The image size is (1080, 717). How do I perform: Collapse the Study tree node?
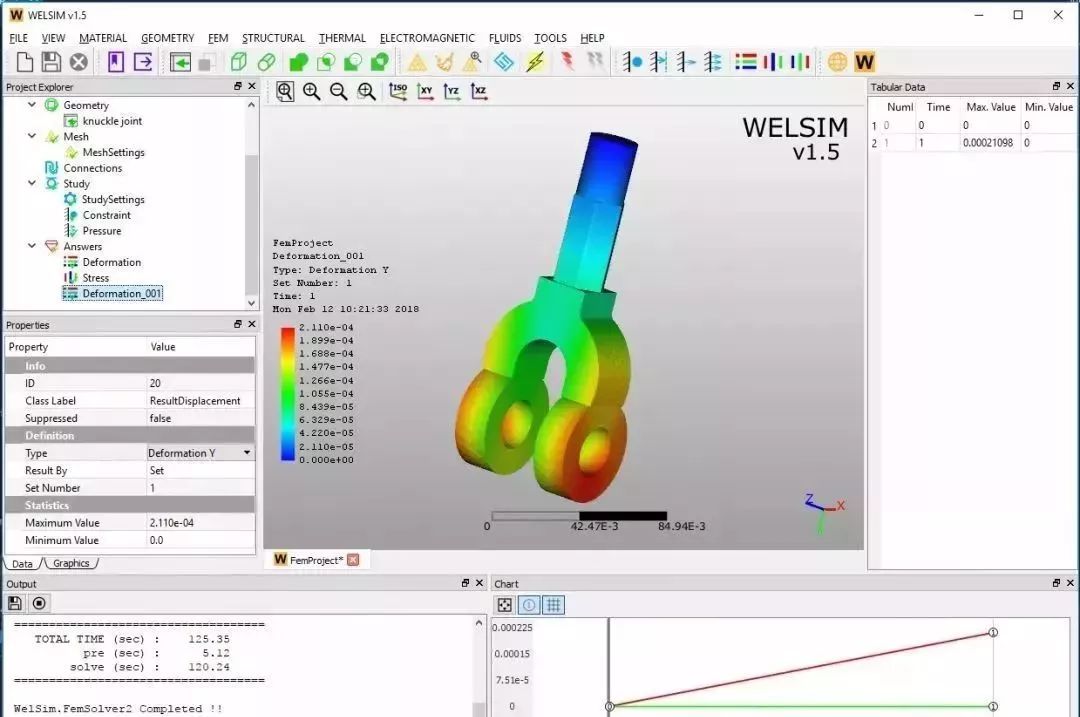click(32, 183)
